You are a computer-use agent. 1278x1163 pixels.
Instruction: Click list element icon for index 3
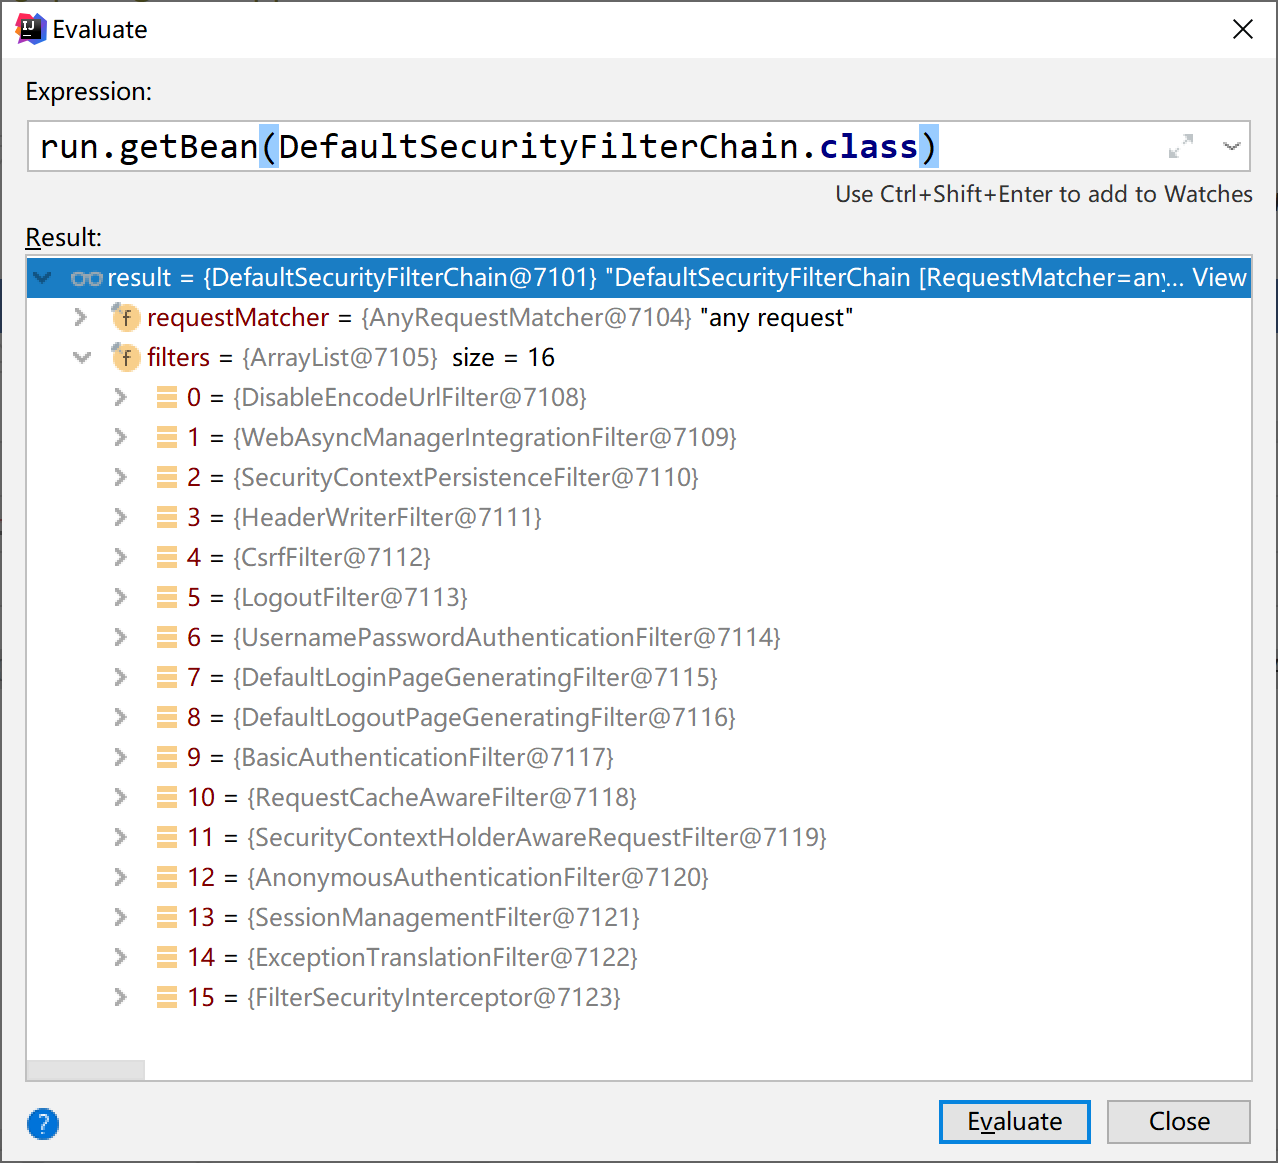[167, 517]
